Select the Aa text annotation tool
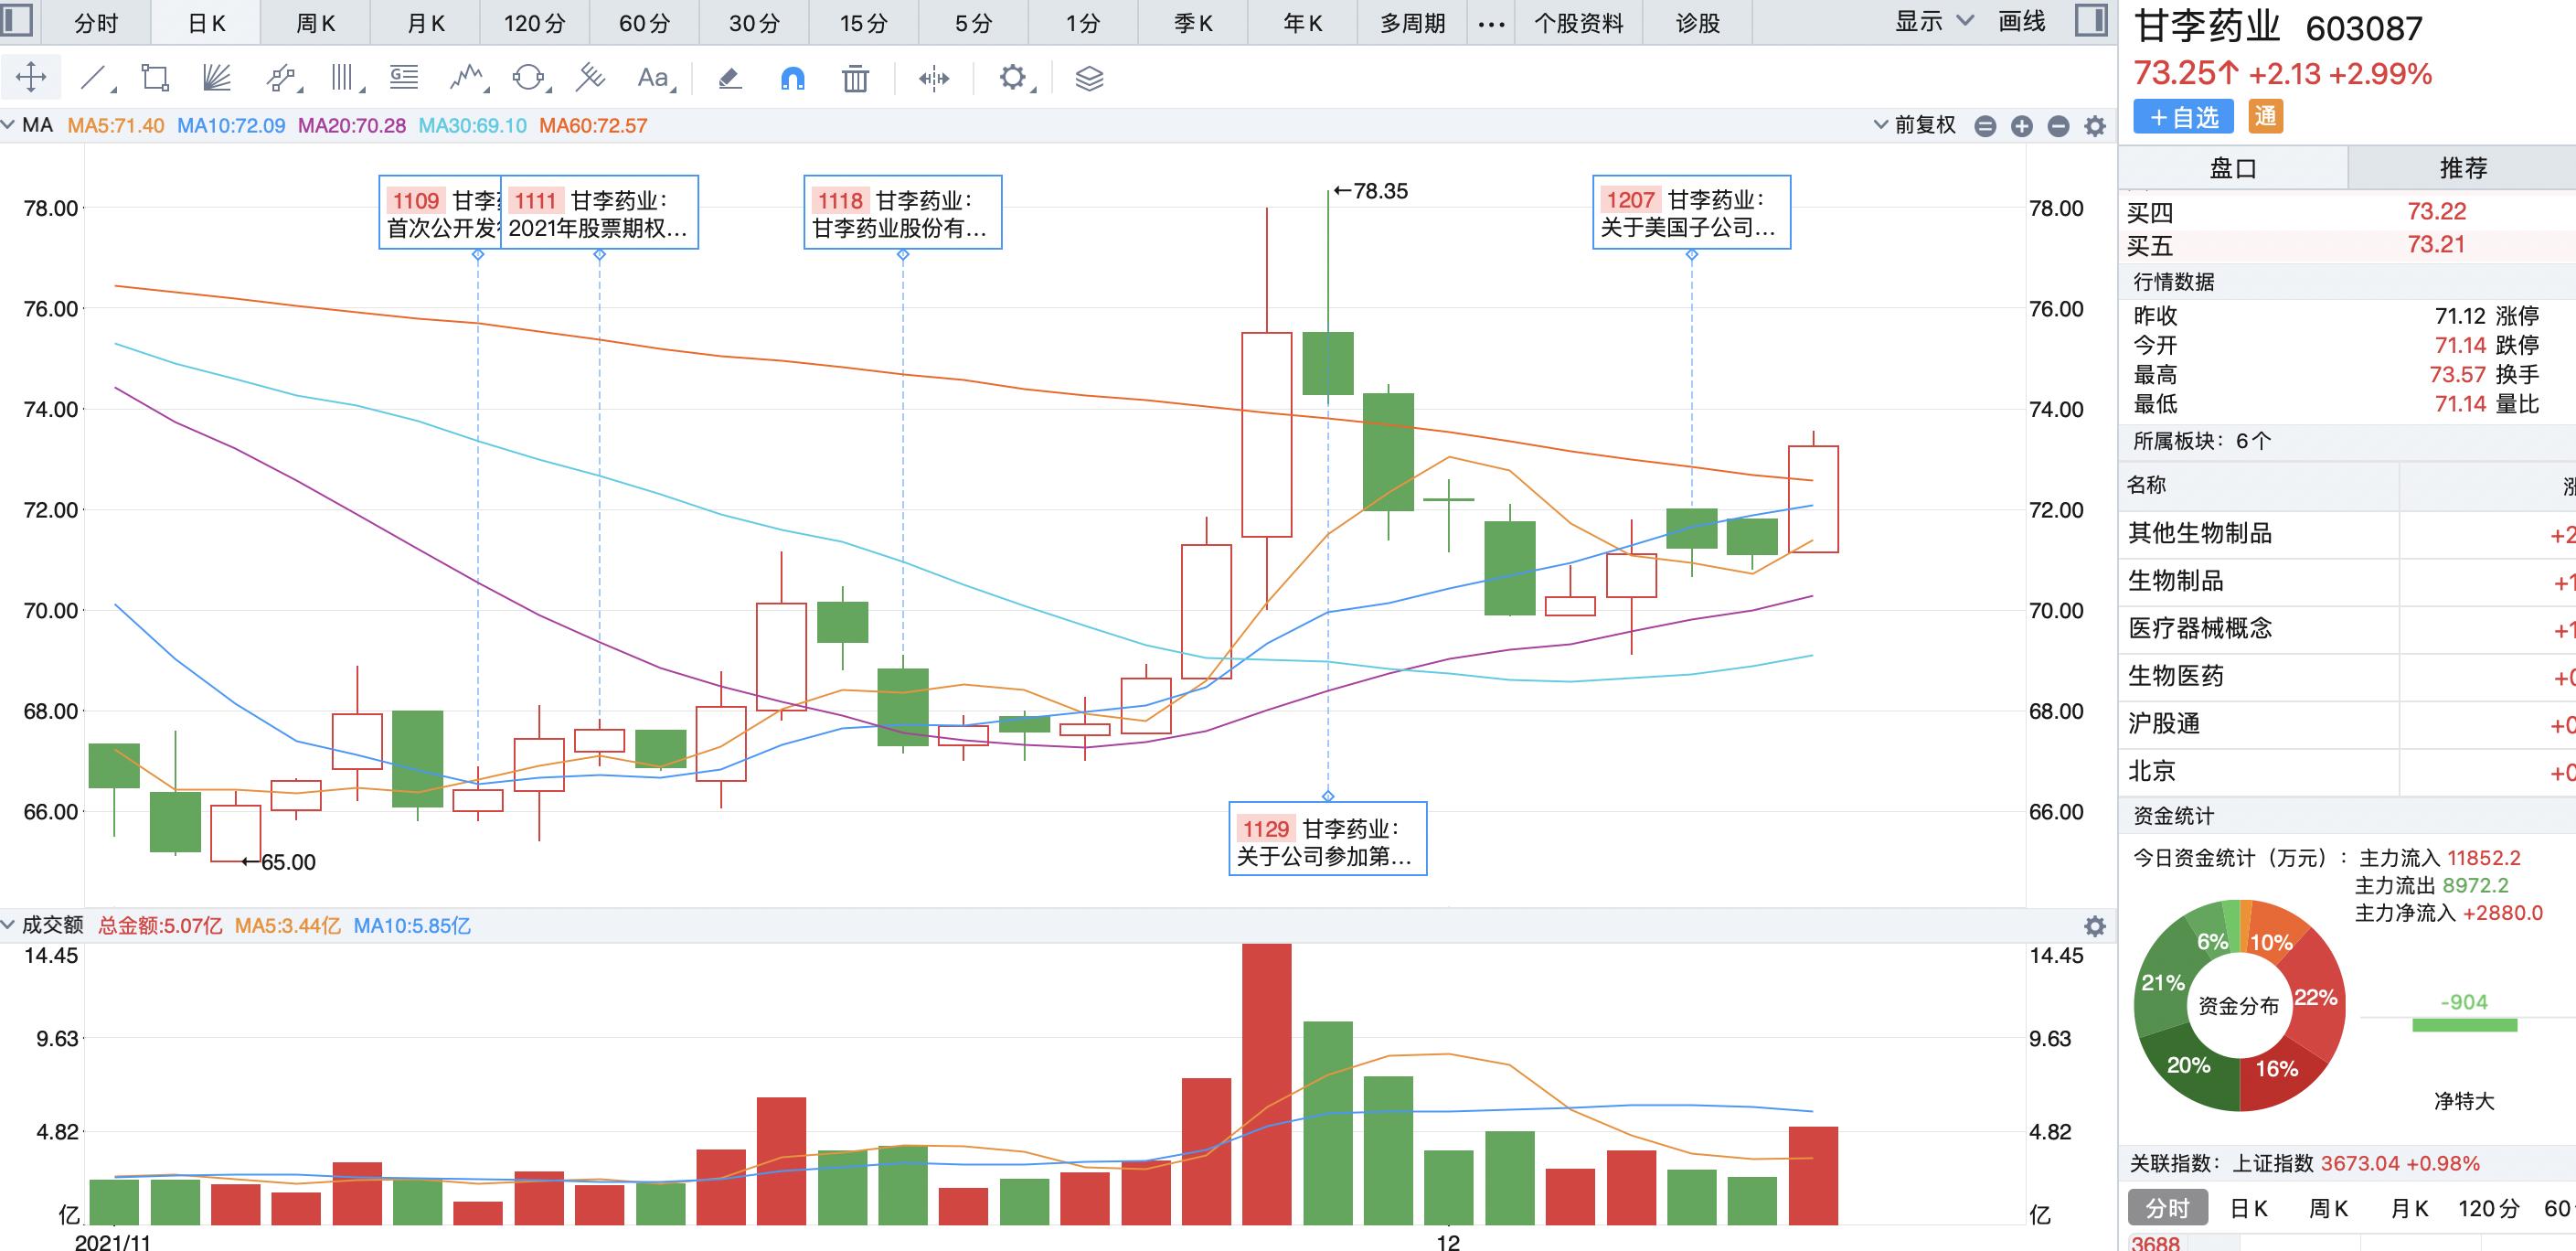Image resolution: width=2576 pixels, height=1251 pixels. (x=652, y=78)
